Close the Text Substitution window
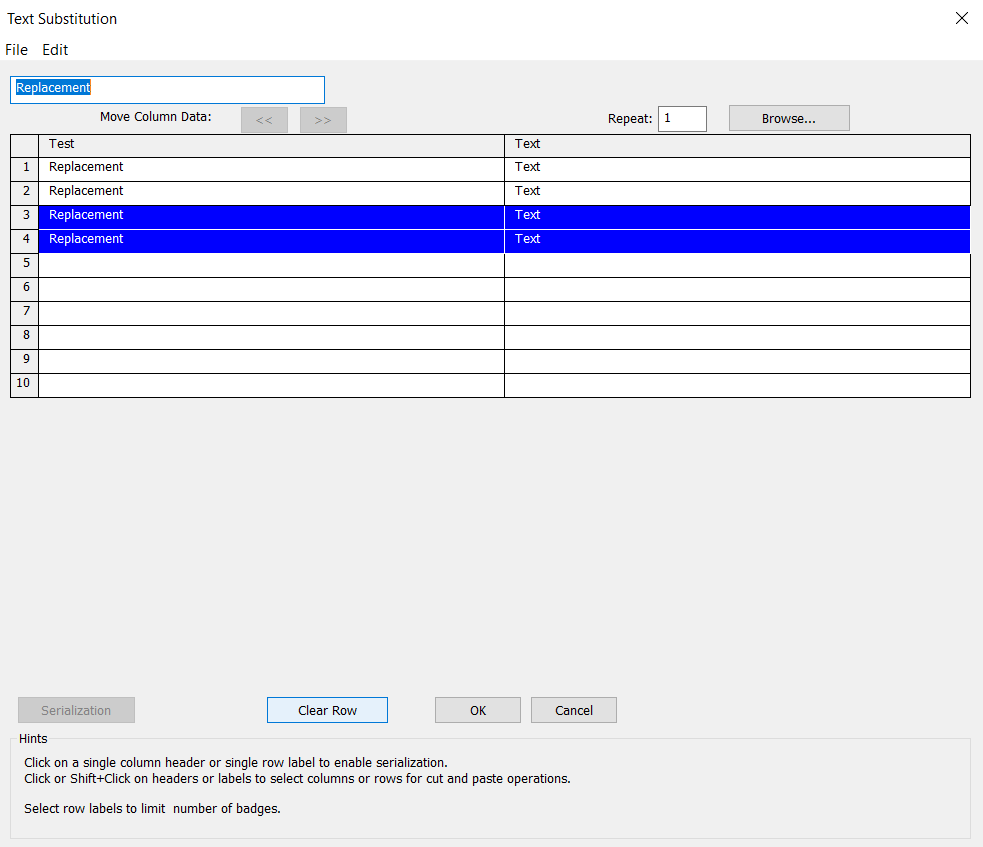 (961, 18)
